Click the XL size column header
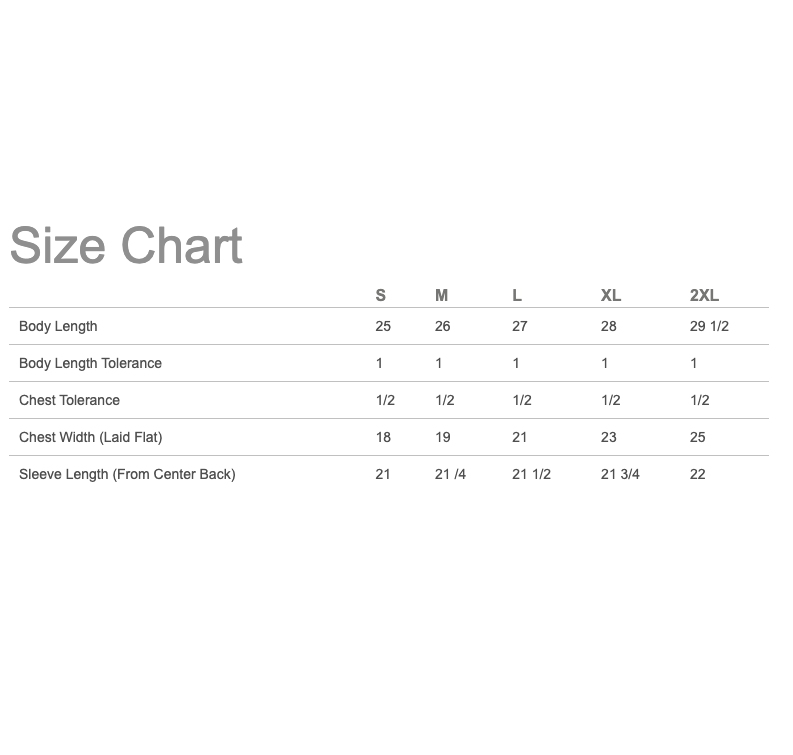793x755 pixels. coord(610,295)
